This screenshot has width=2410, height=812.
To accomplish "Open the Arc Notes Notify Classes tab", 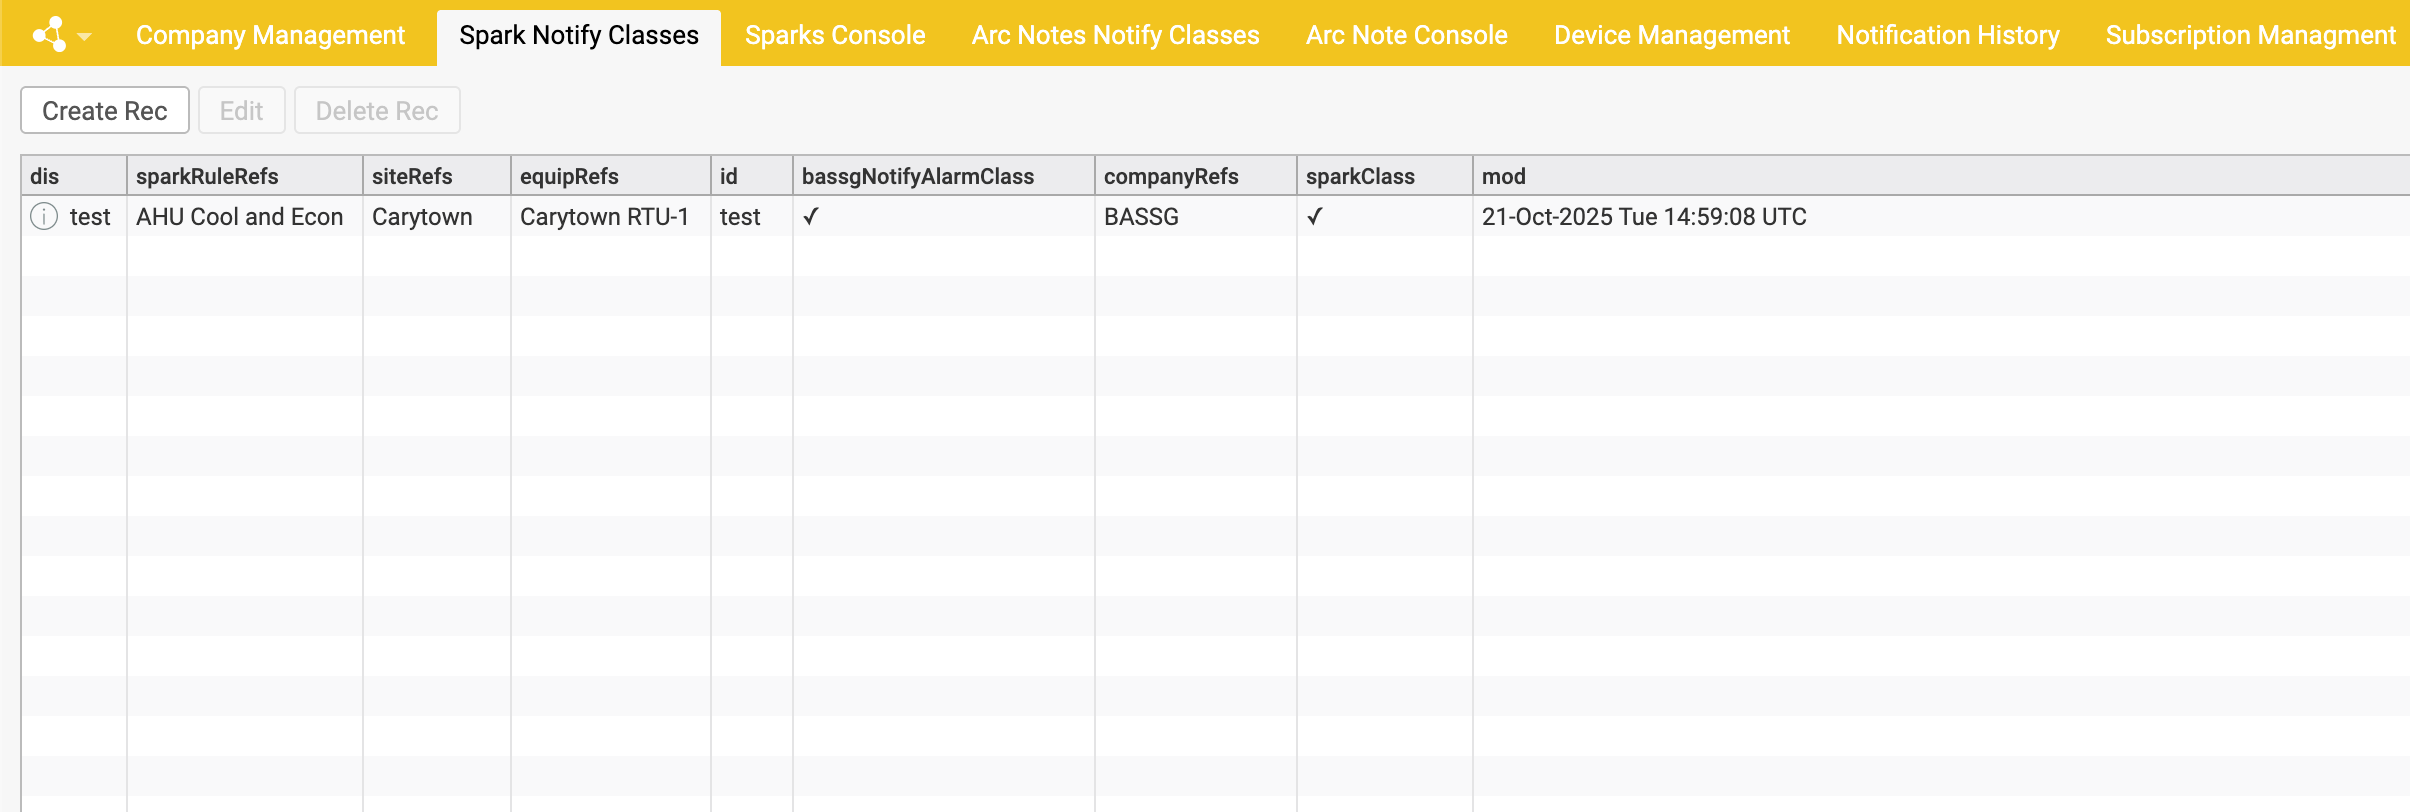I will pyautogui.click(x=1115, y=35).
